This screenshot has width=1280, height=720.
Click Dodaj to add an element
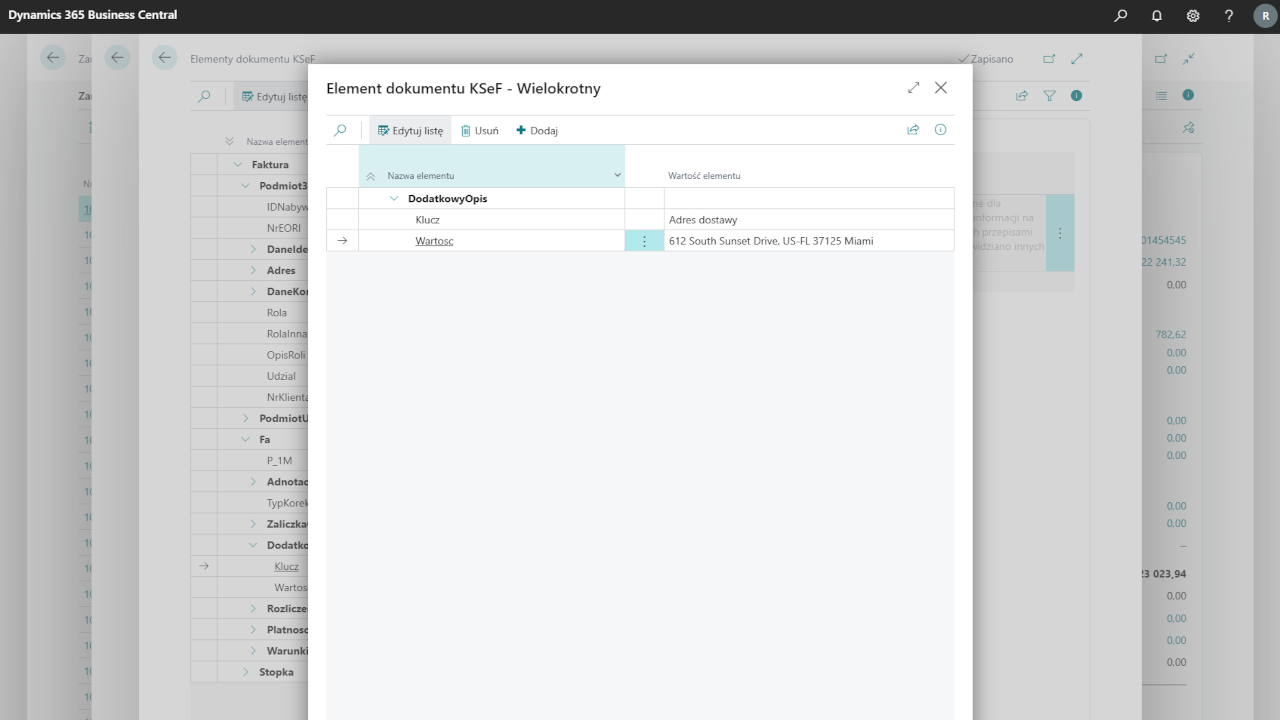point(537,130)
